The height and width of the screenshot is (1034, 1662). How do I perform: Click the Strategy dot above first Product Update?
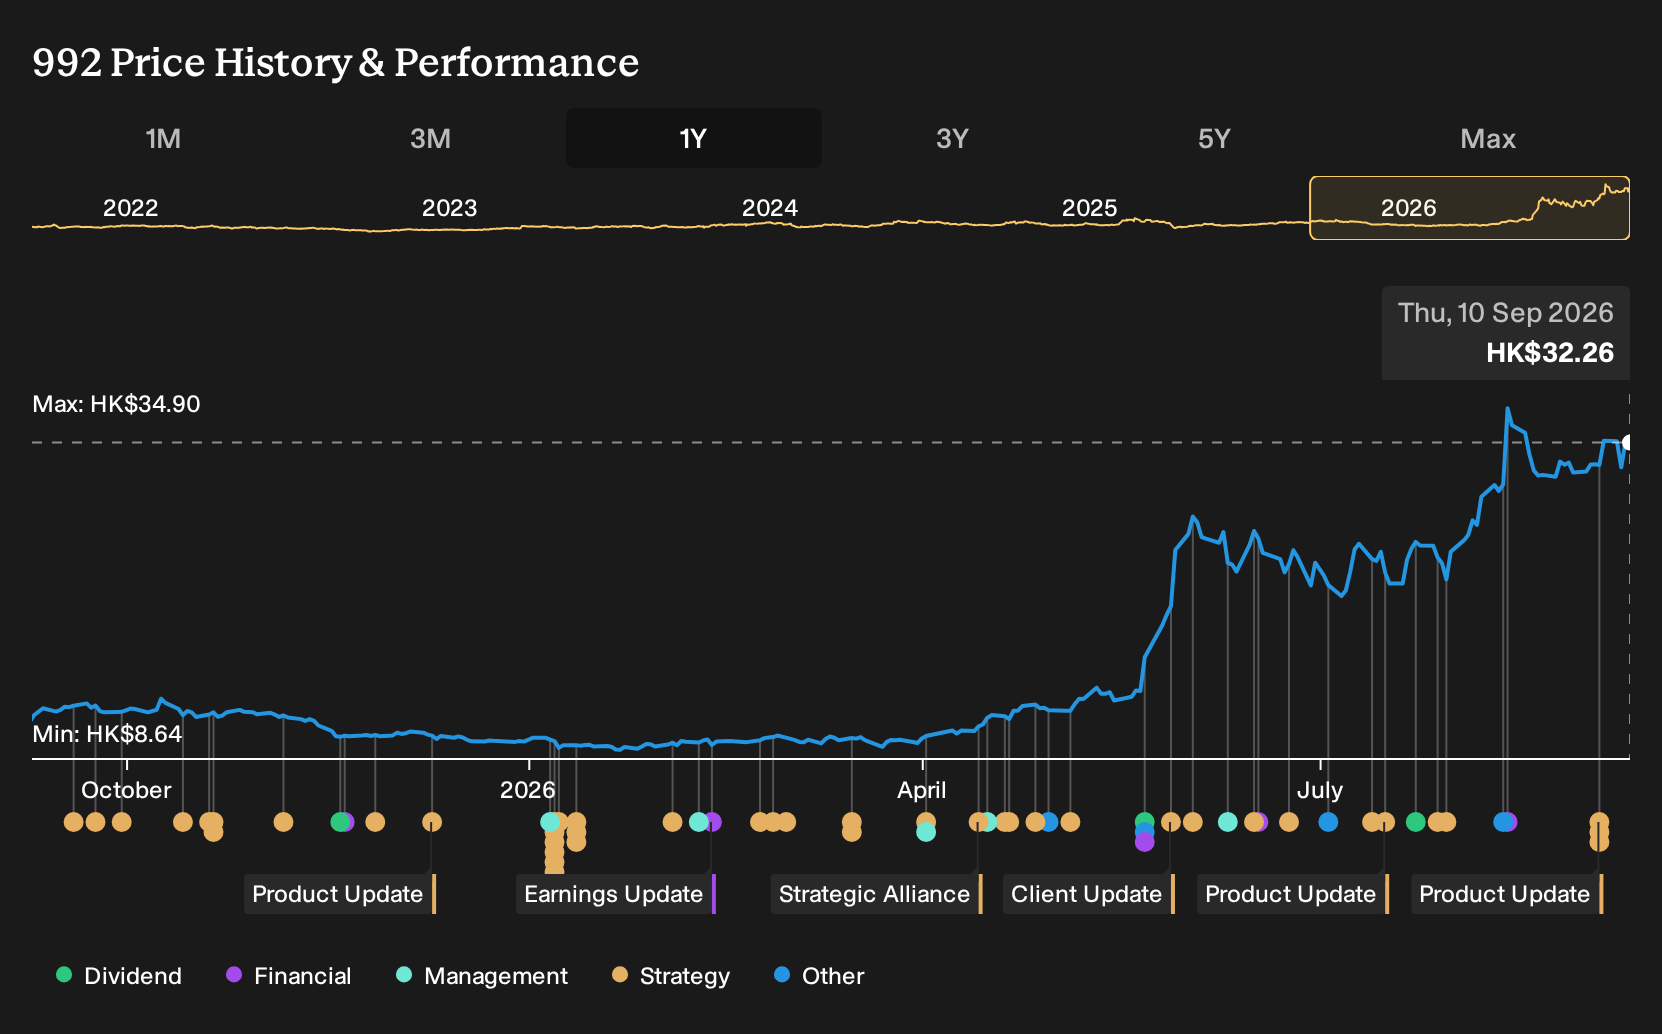pos(432,822)
